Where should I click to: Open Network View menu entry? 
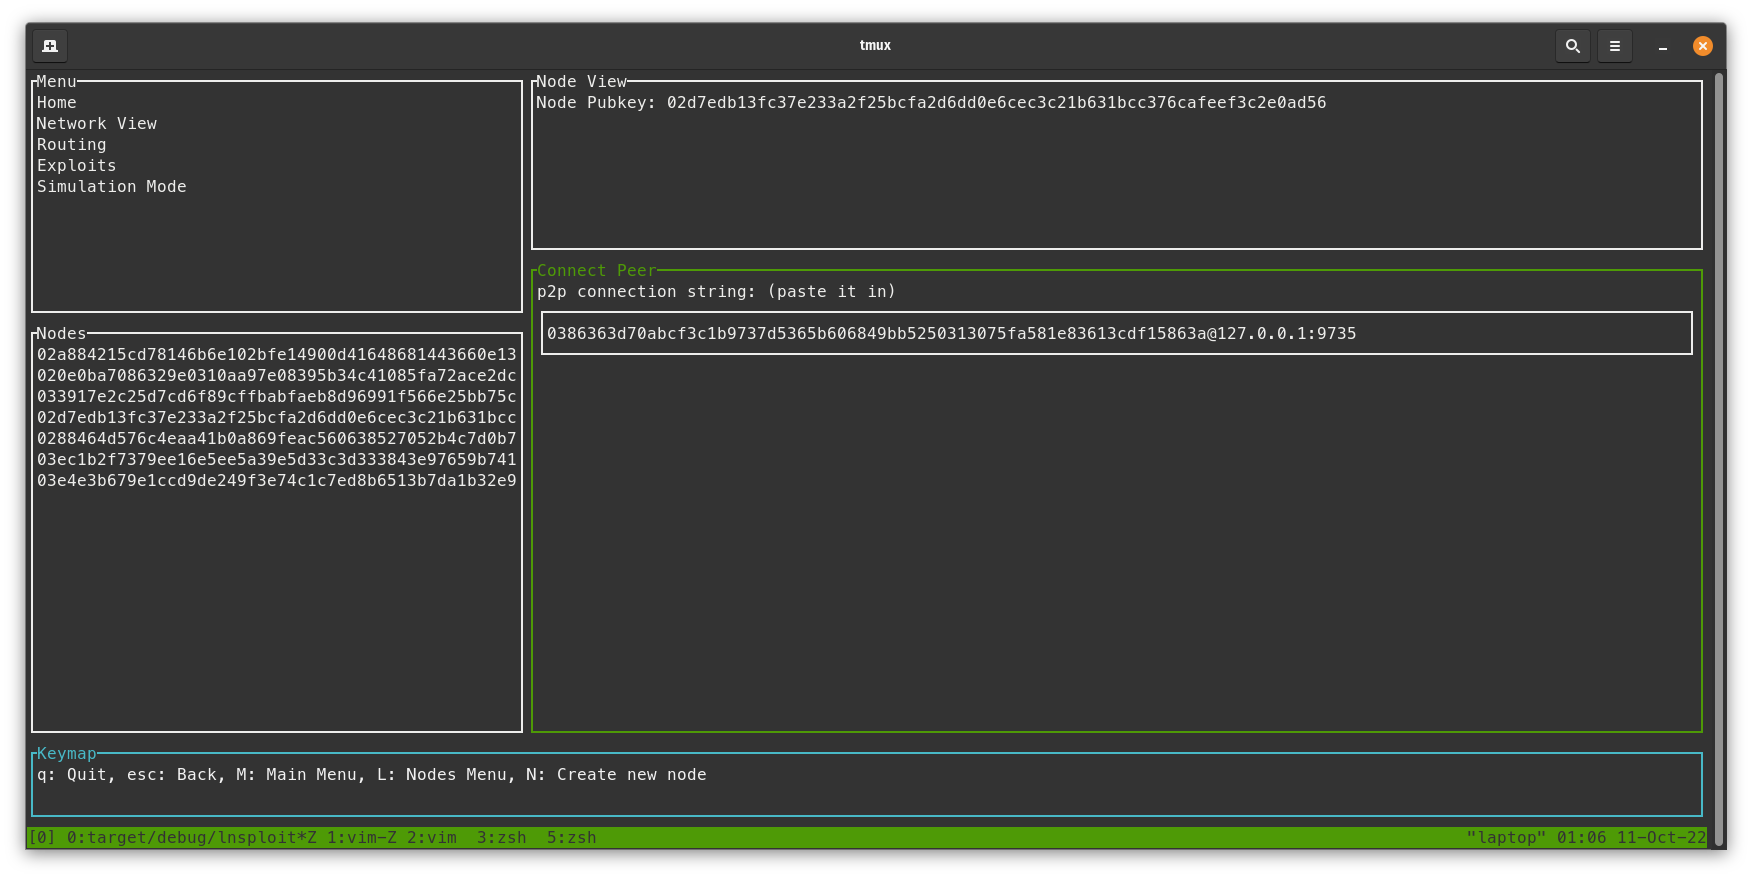[97, 124]
